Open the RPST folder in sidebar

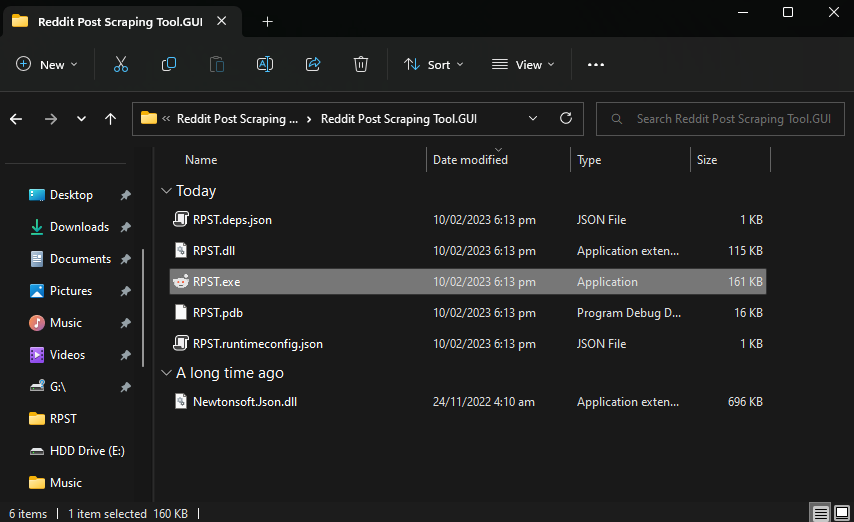[53, 419]
